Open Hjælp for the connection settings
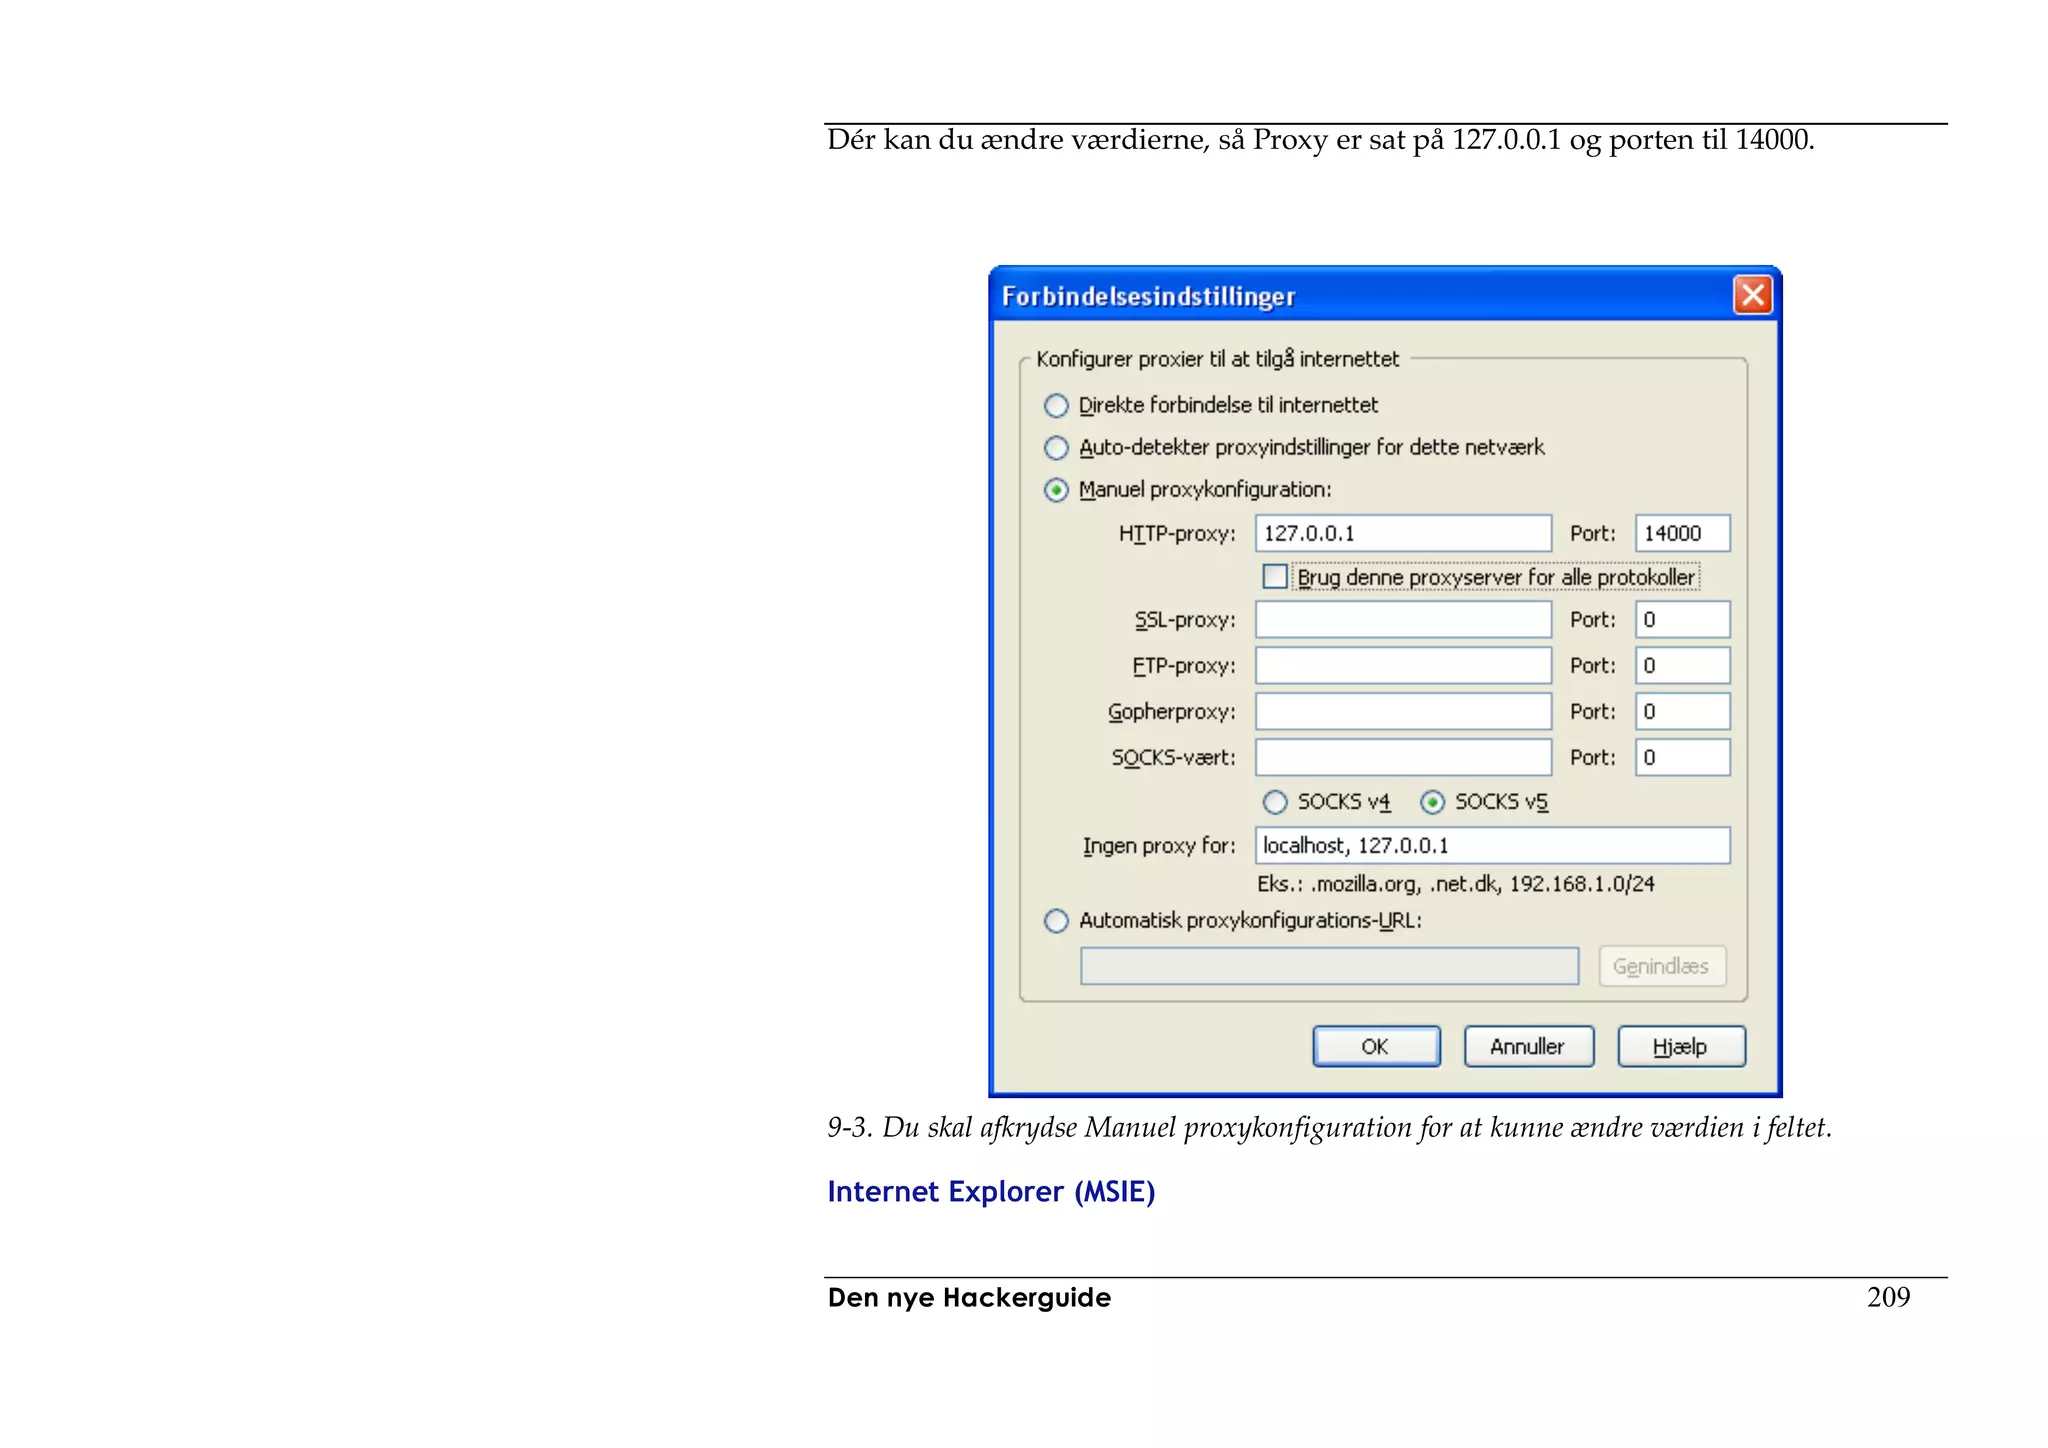 click(1681, 1047)
